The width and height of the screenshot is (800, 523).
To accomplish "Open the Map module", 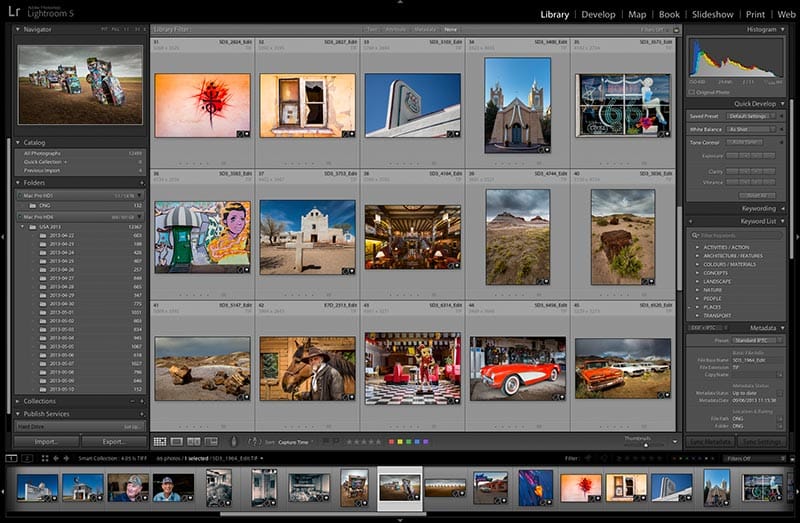I will point(637,14).
